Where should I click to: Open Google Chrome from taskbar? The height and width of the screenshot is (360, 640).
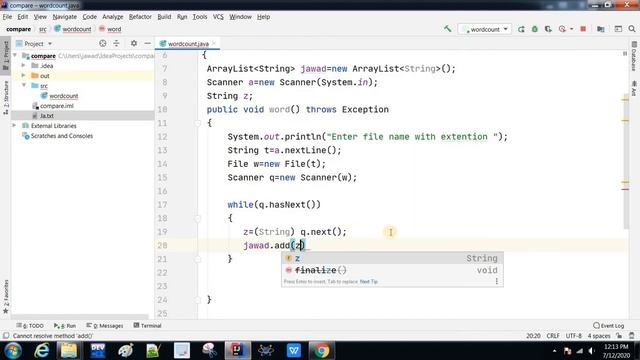click(321, 351)
